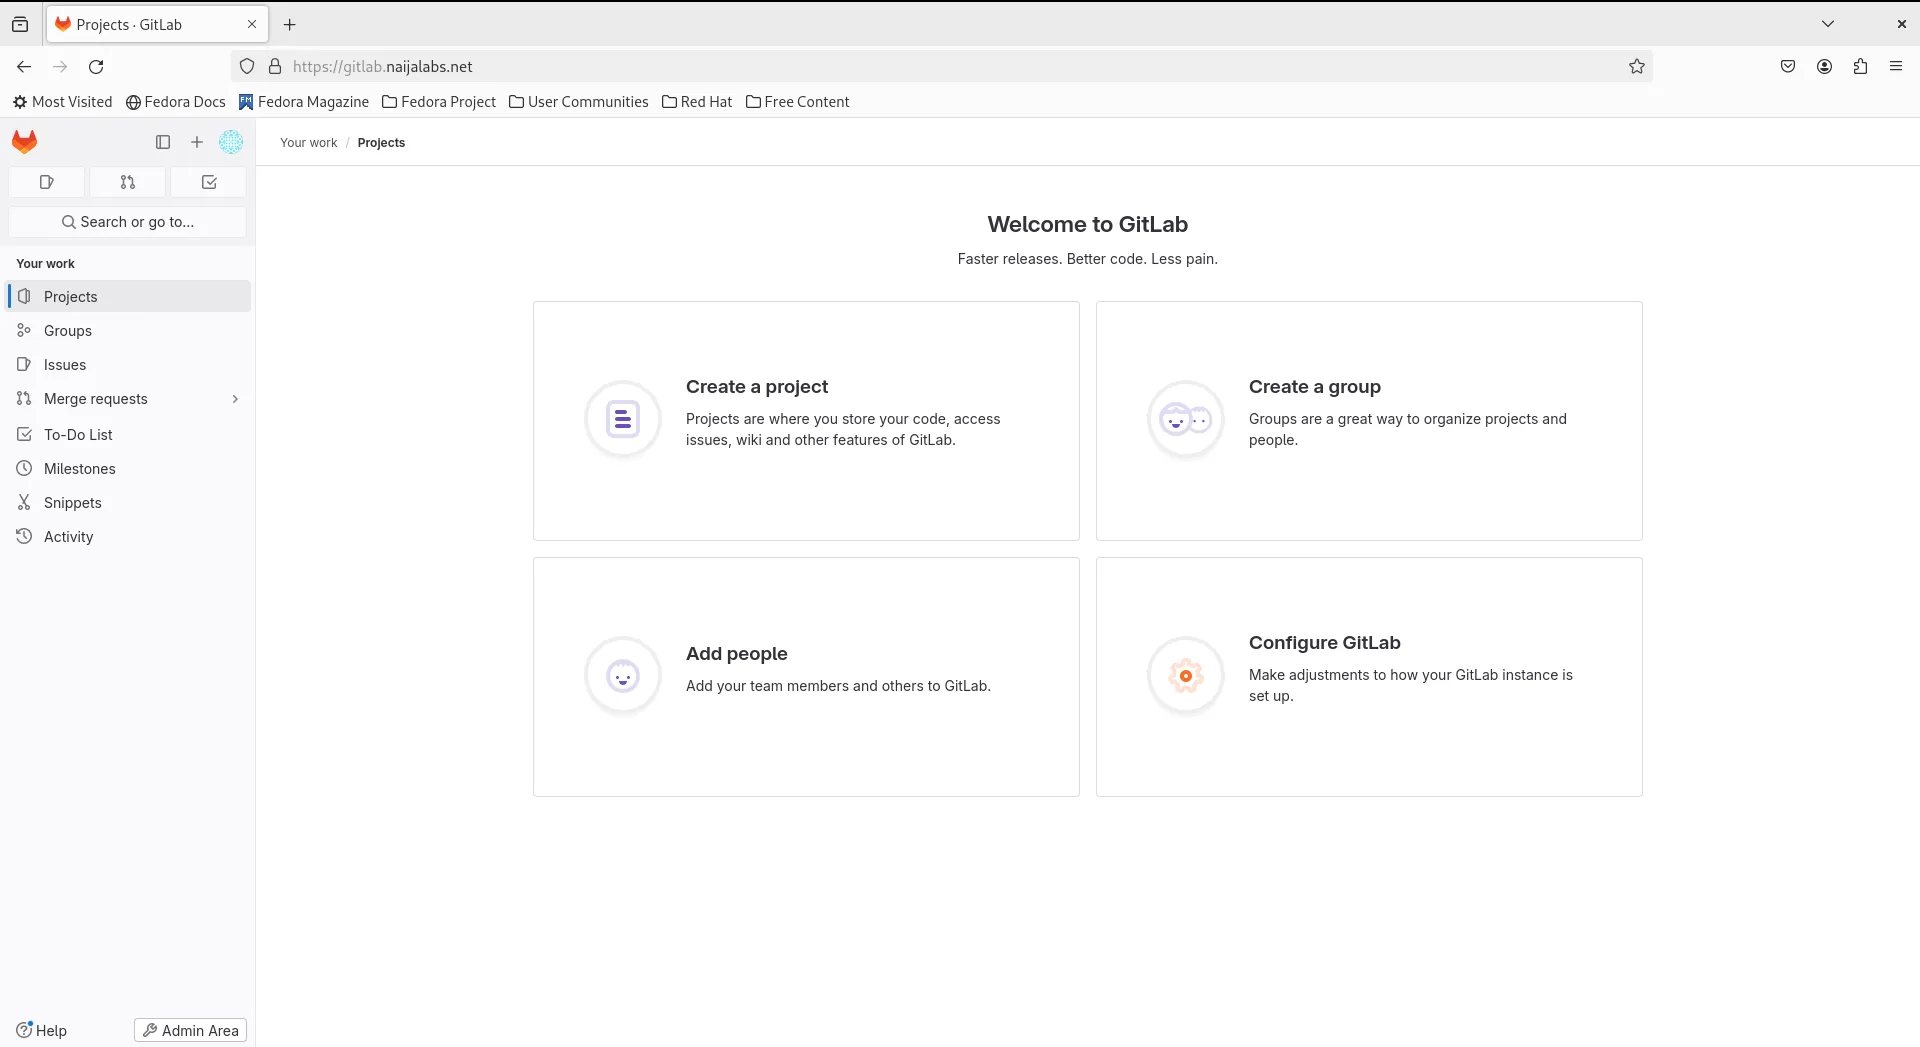Open Fedora Magazine bookmark

pyautogui.click(x=304, y=102)
